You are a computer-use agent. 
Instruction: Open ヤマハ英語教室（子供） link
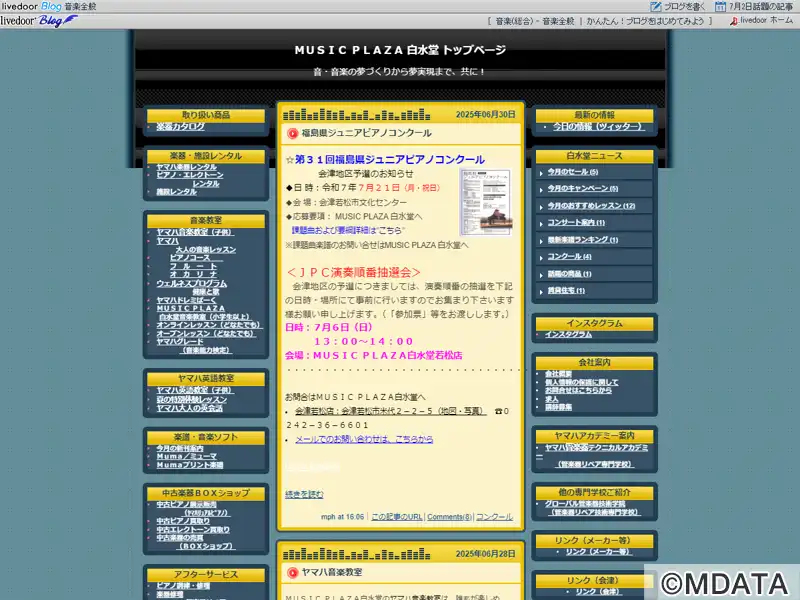(195, 390)
